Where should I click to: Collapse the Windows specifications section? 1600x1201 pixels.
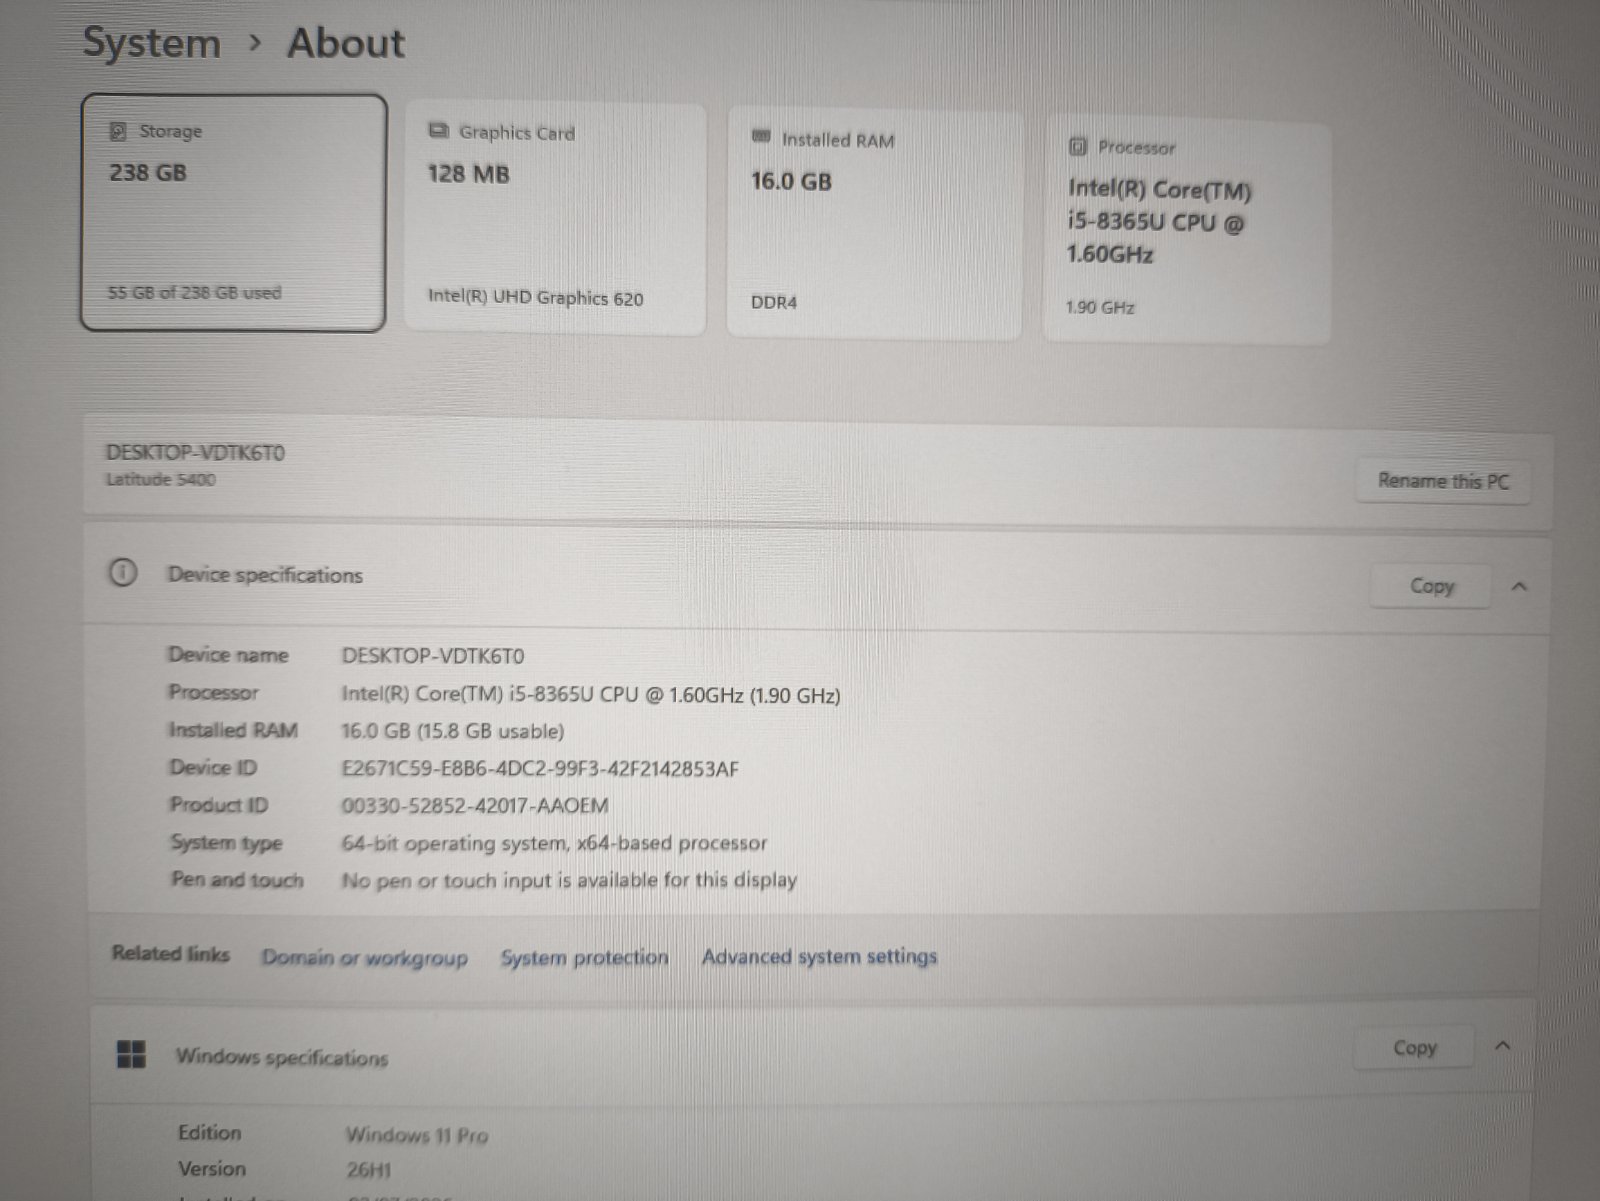tap(1502, 1047)
